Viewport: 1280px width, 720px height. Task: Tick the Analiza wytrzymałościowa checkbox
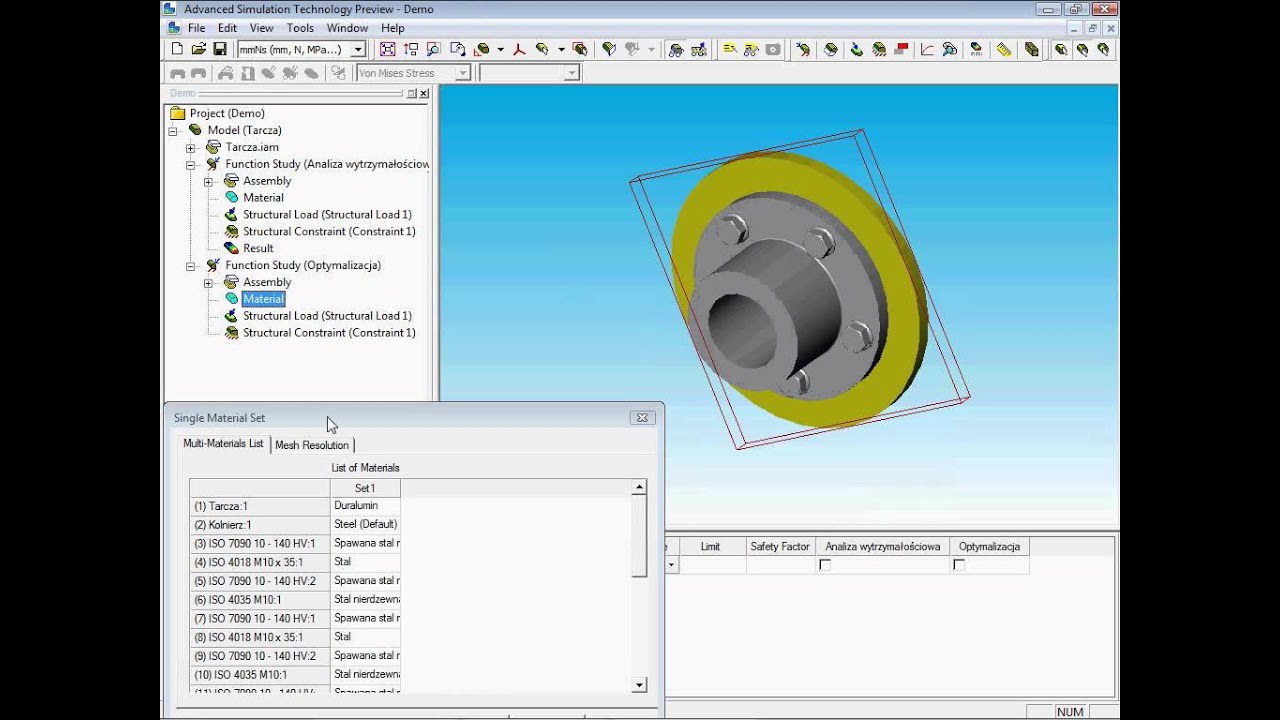(x=825, y=565)
